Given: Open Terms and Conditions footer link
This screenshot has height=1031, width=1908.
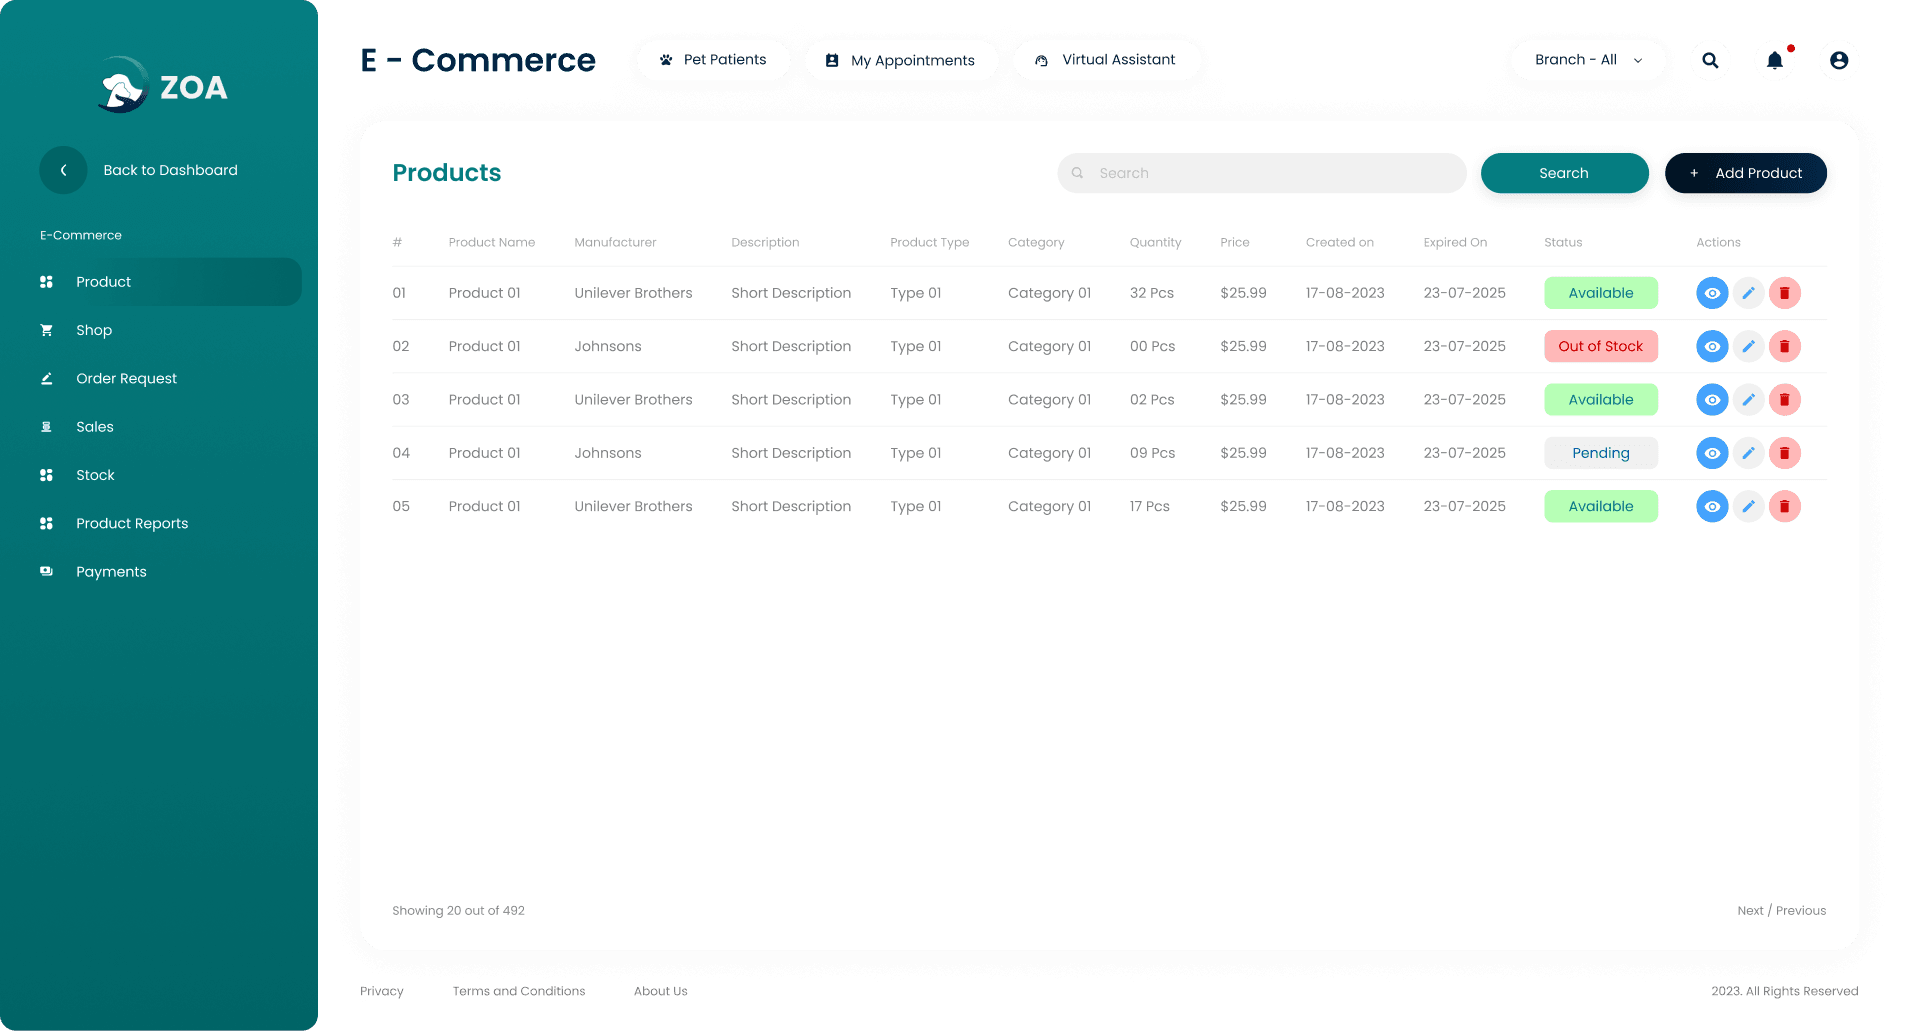Looking at the screenshot, I should (519, 991).
